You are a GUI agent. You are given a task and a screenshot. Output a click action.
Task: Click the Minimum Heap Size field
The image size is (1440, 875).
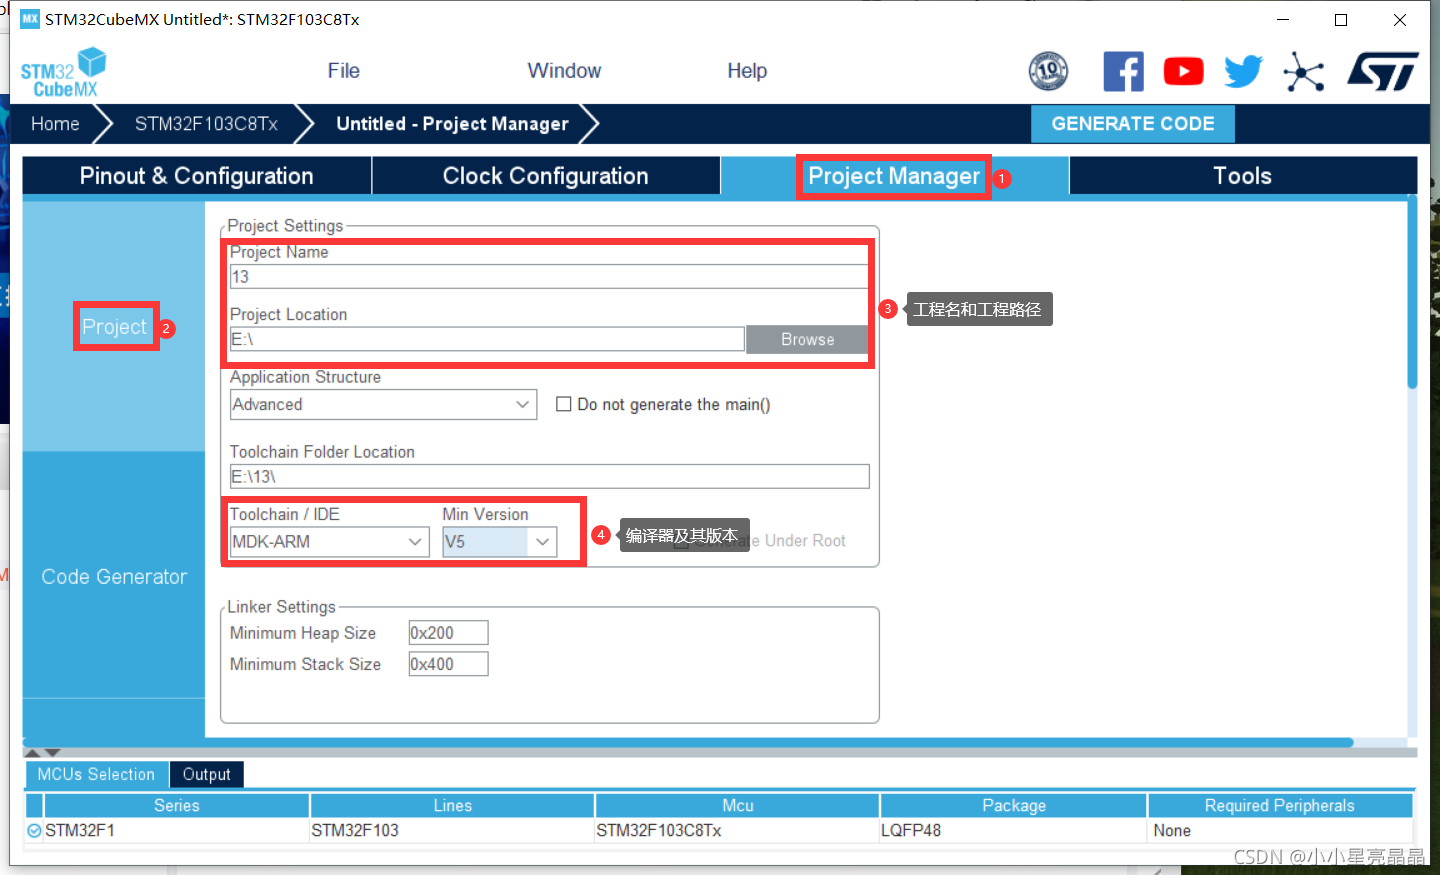tap(448, 633)
